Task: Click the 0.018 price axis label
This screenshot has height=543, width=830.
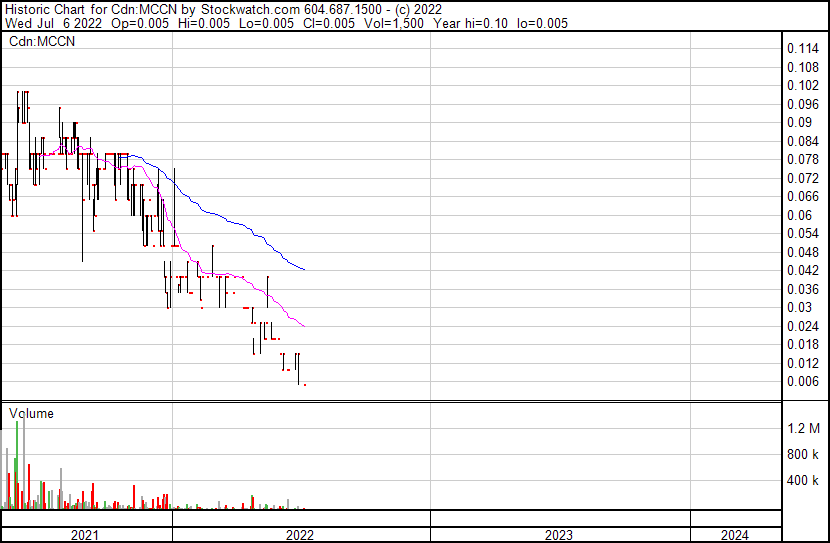Action: click(803, 345)
